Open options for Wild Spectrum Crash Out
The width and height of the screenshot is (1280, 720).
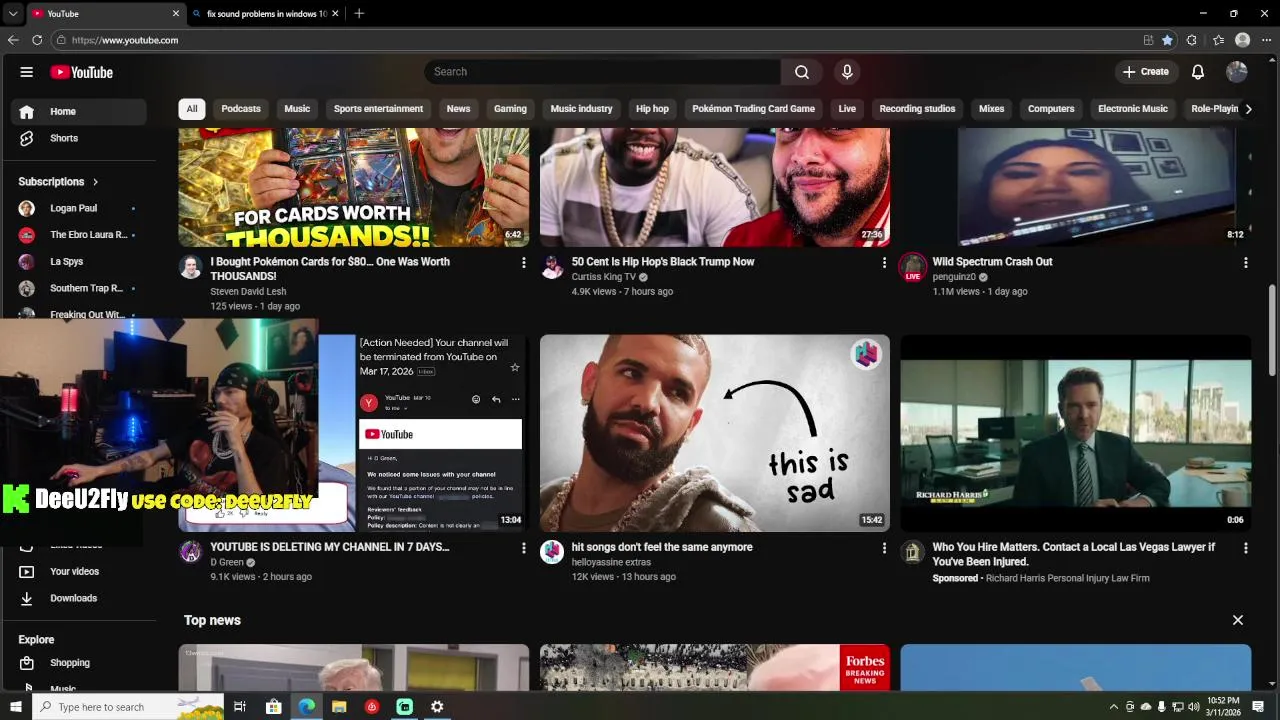pos(1245,262)
